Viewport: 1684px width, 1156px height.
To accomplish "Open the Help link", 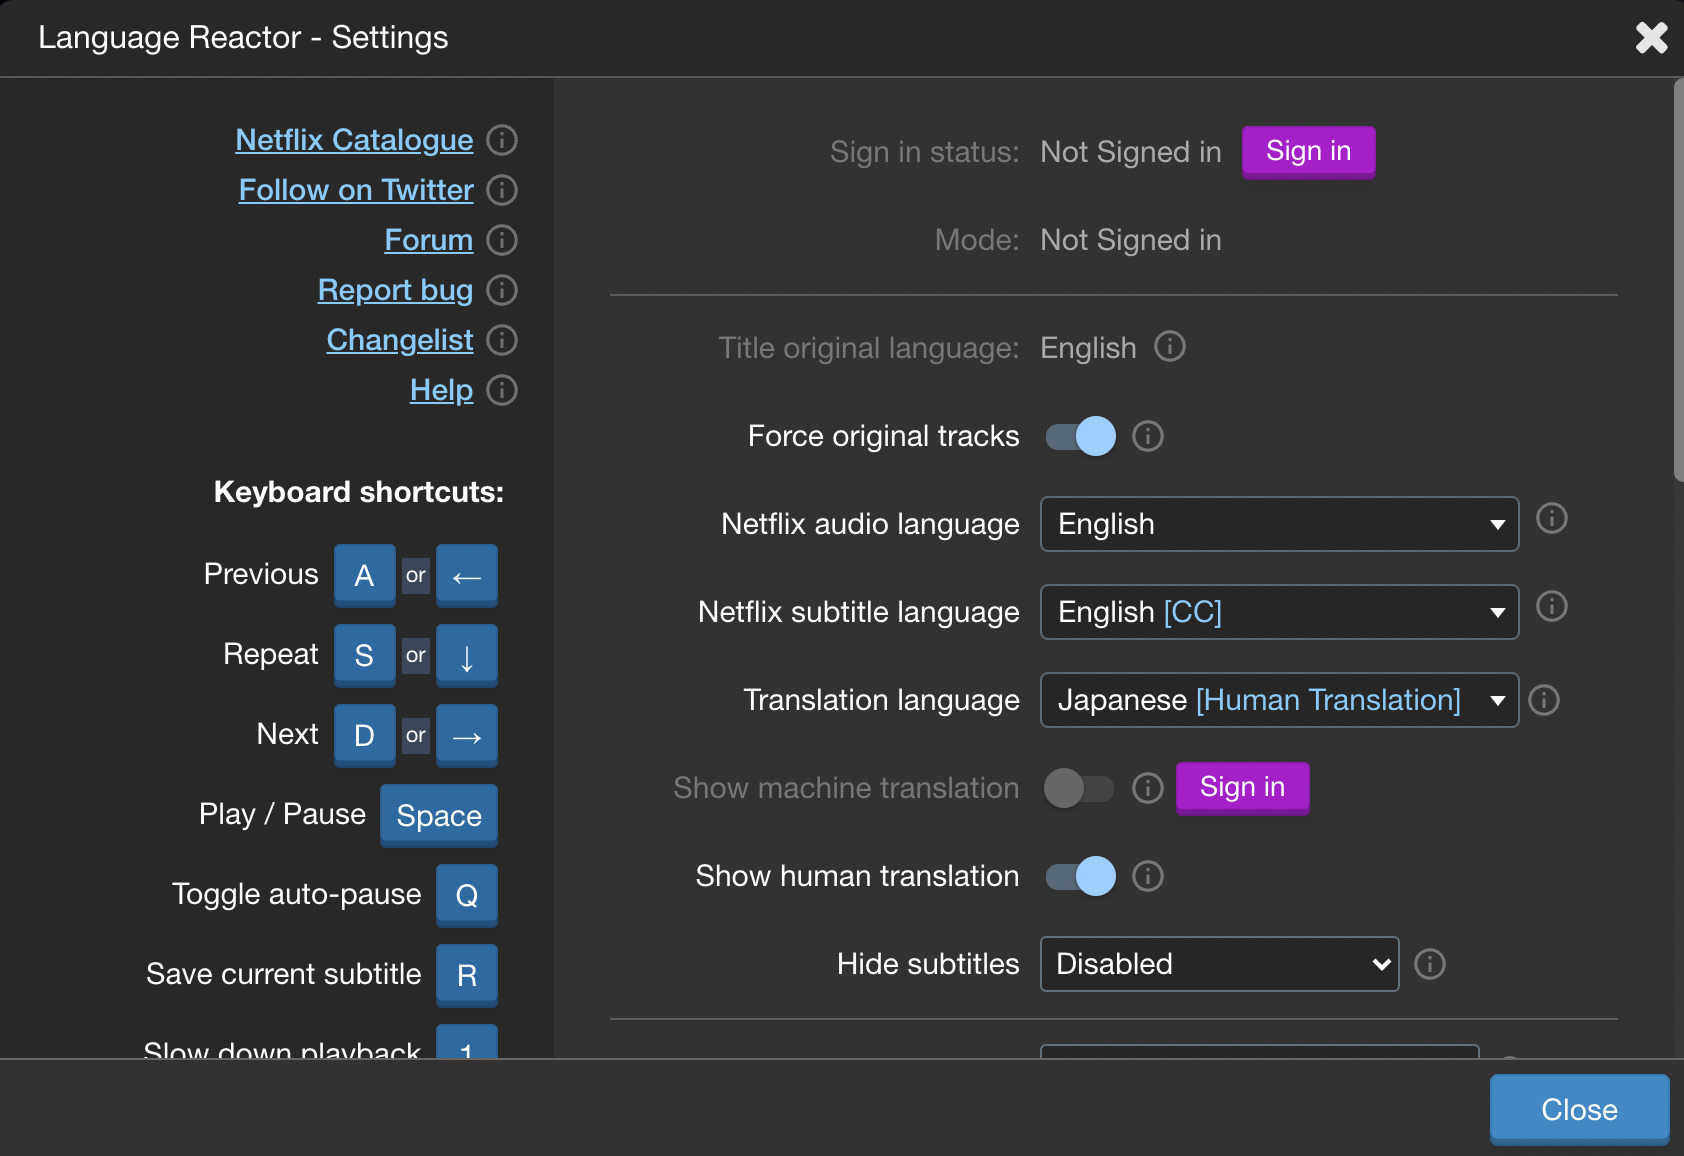I will [x=441, y=390].
